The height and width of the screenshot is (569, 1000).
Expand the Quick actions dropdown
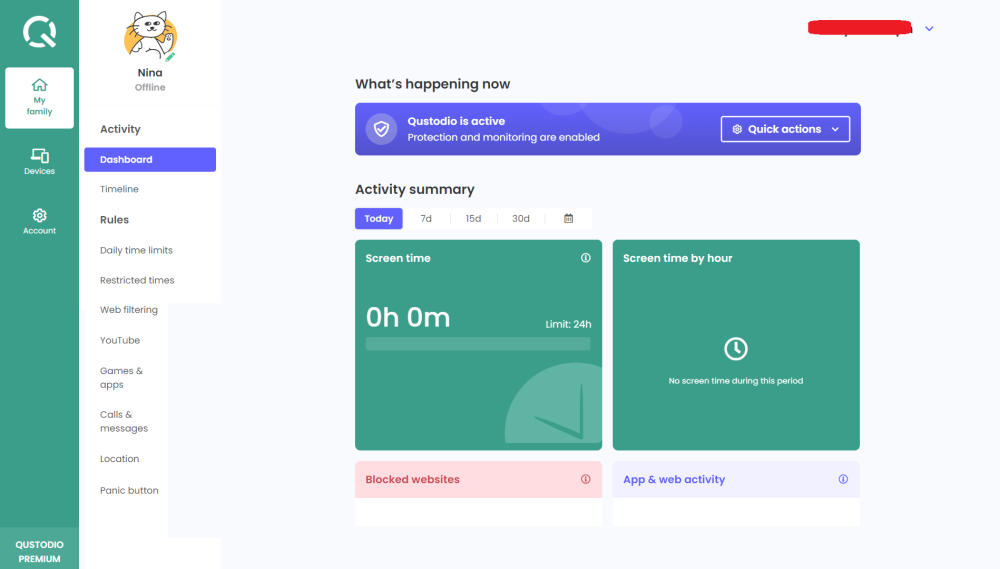[785, 129]
